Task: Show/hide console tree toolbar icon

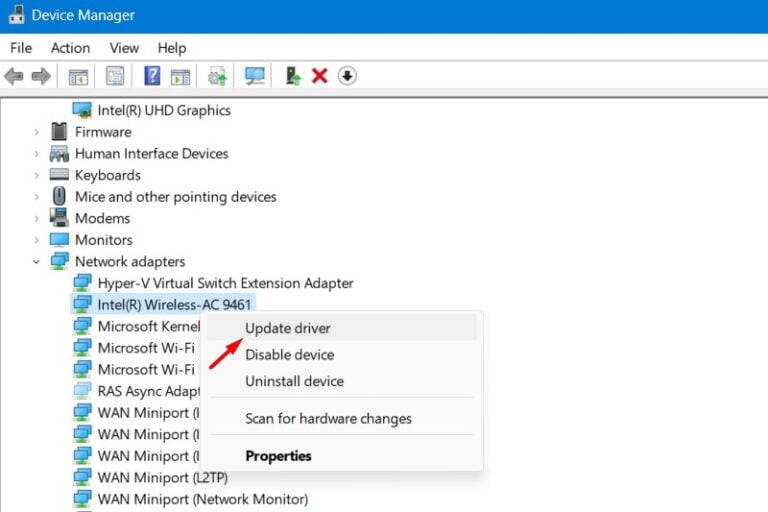Action: point(78,76)
